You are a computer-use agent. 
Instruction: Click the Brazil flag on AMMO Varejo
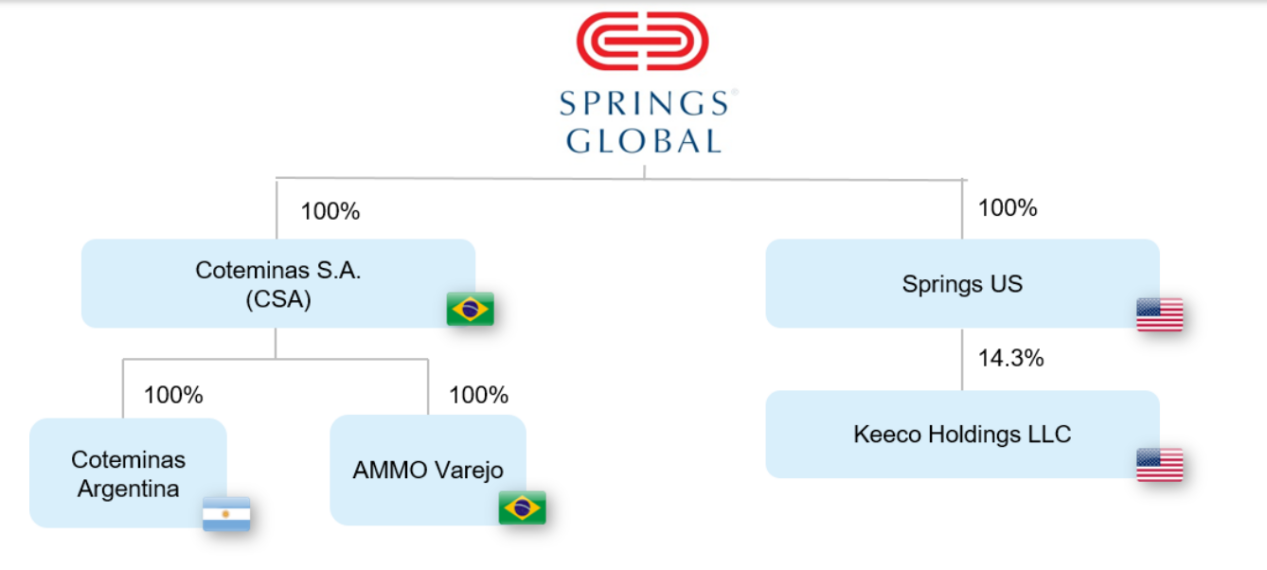[522, 508]
